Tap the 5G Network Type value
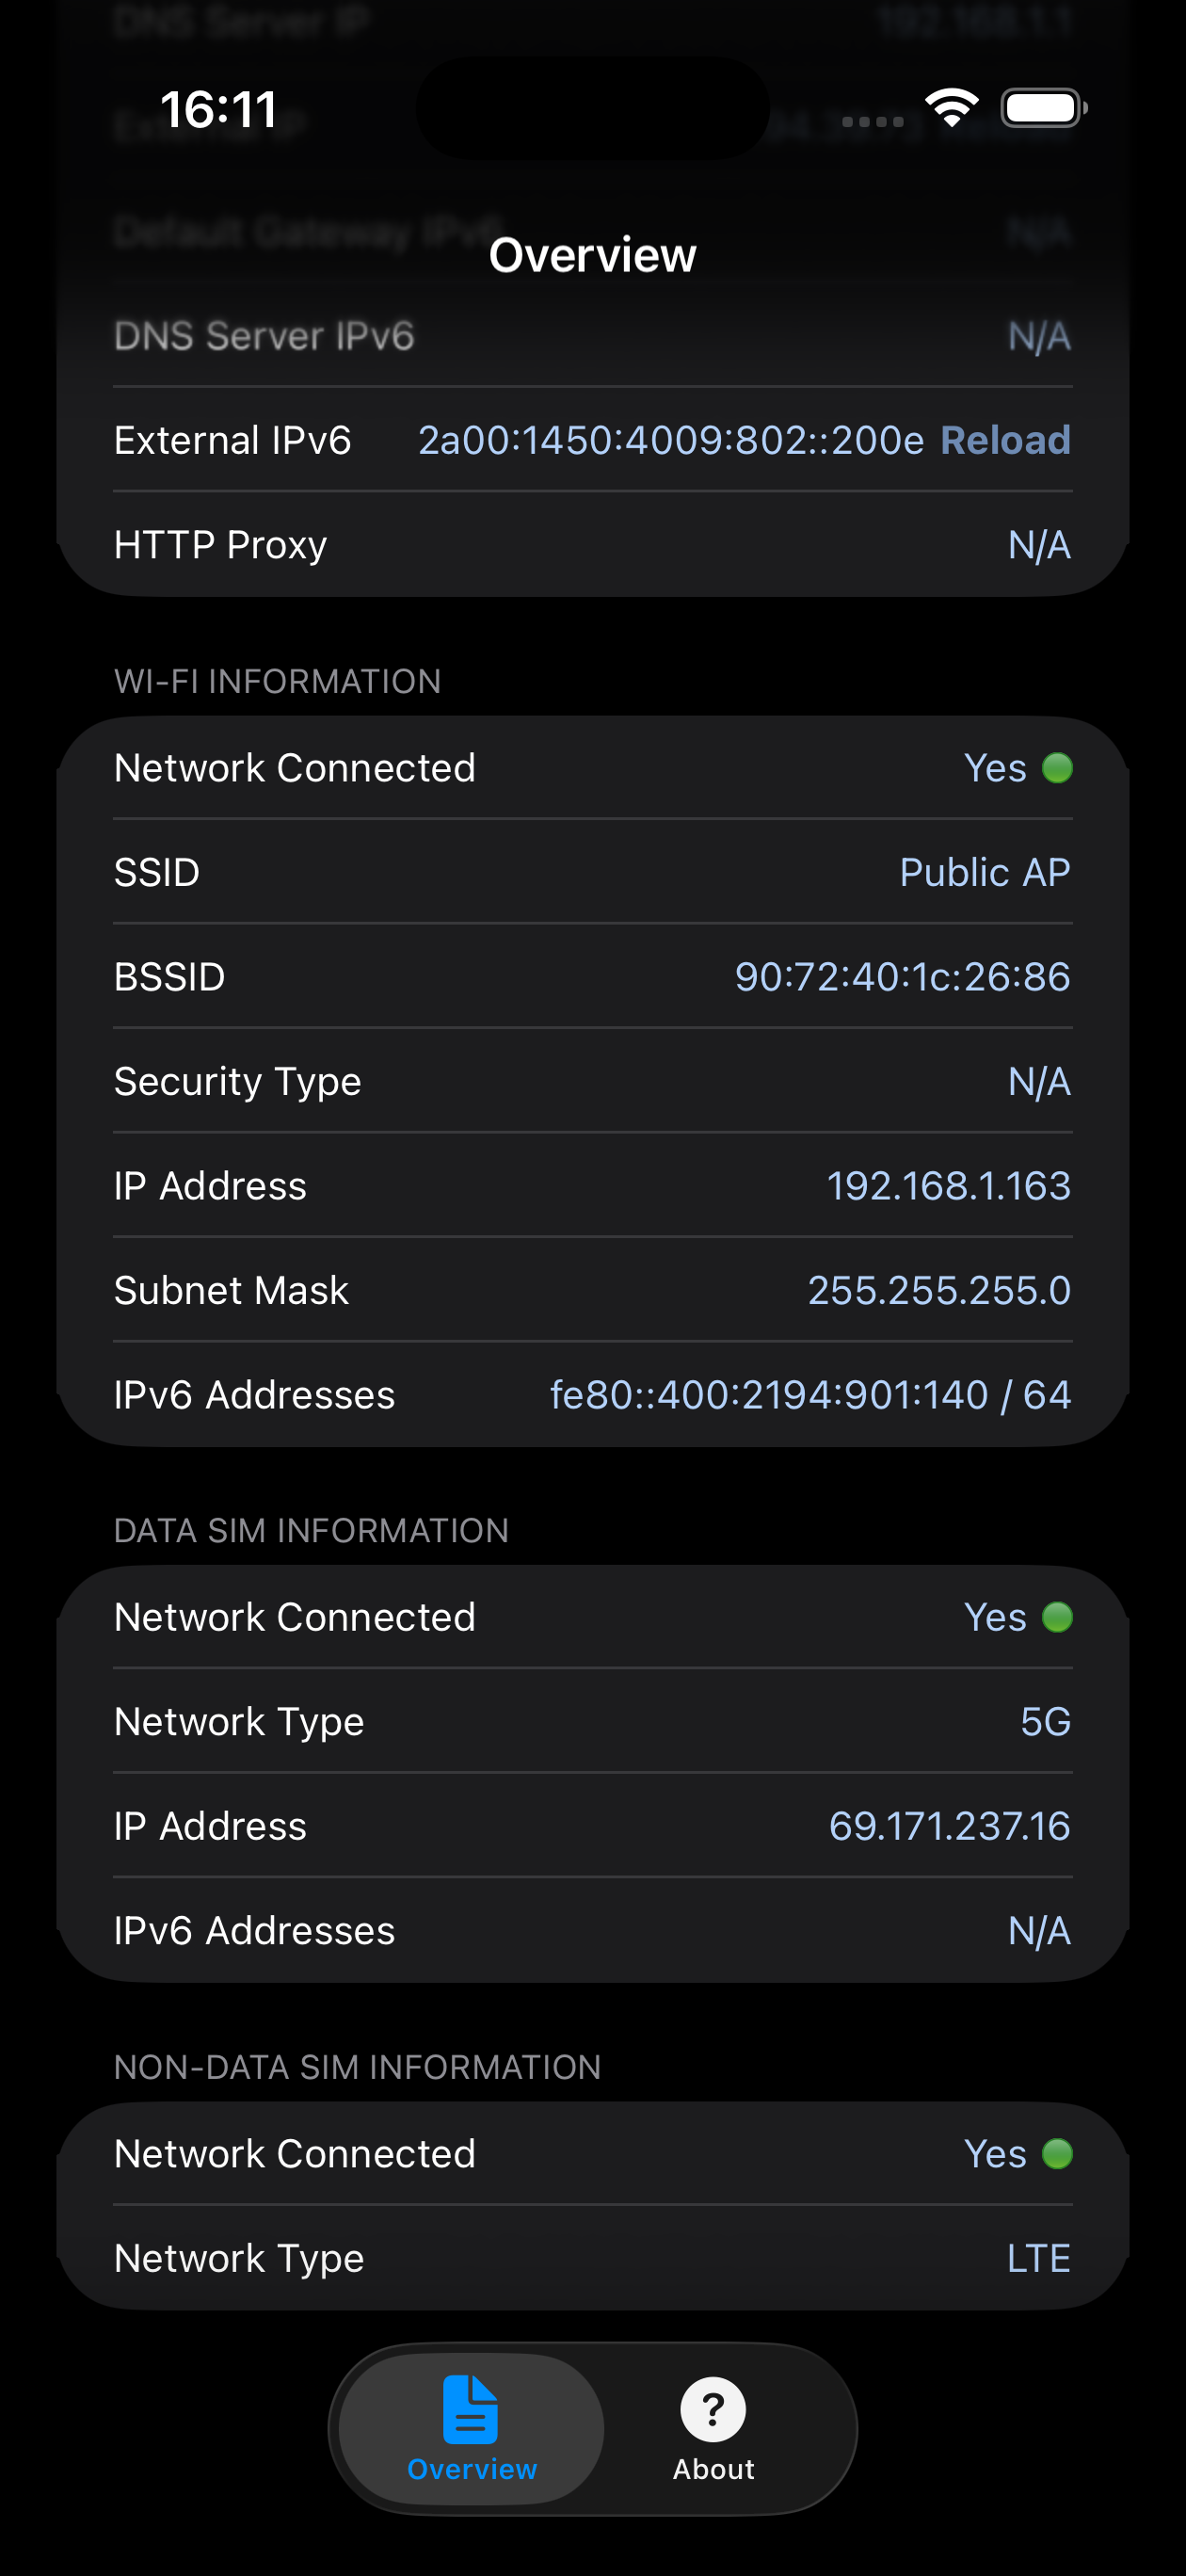 pos(1045,1722)
